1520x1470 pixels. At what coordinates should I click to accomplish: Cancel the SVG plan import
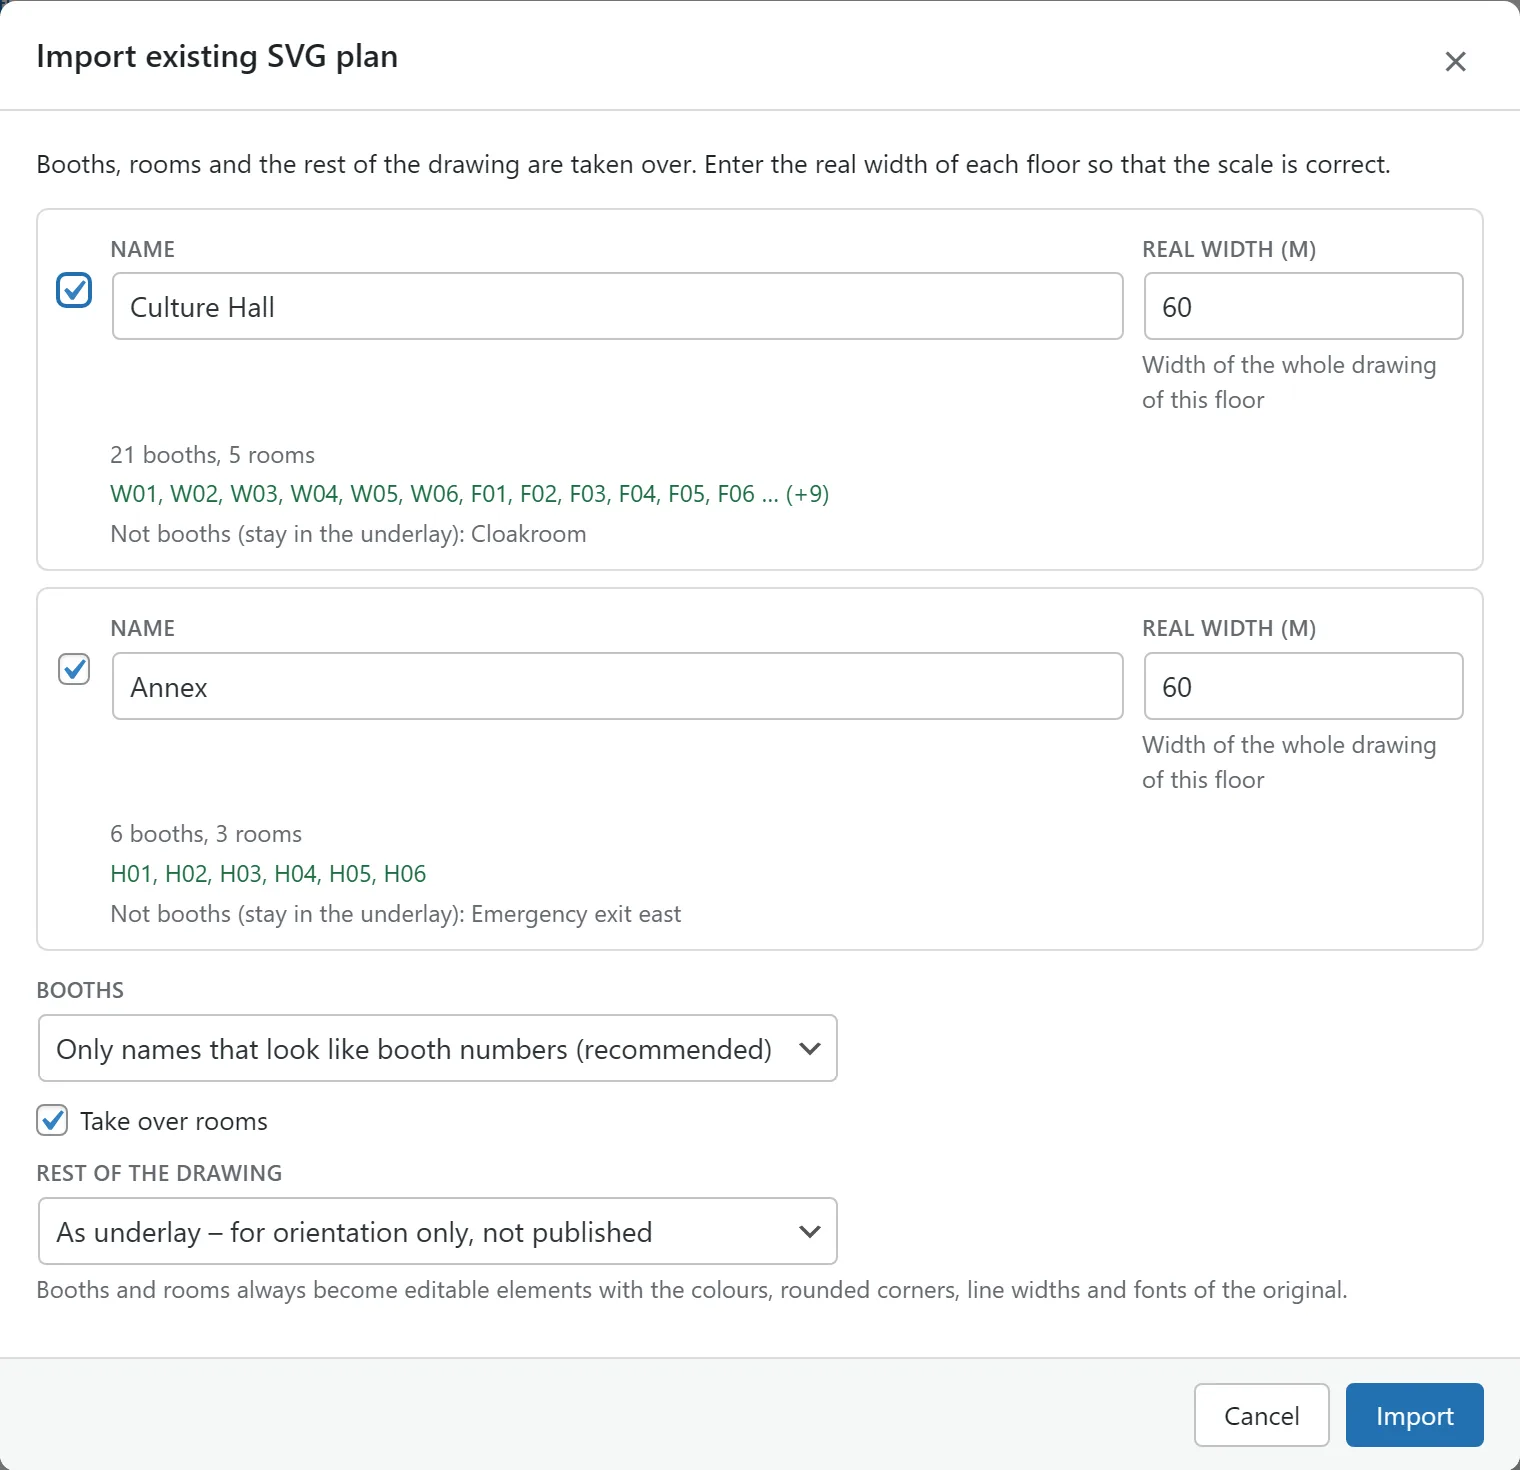[x=1261, y=1415]
